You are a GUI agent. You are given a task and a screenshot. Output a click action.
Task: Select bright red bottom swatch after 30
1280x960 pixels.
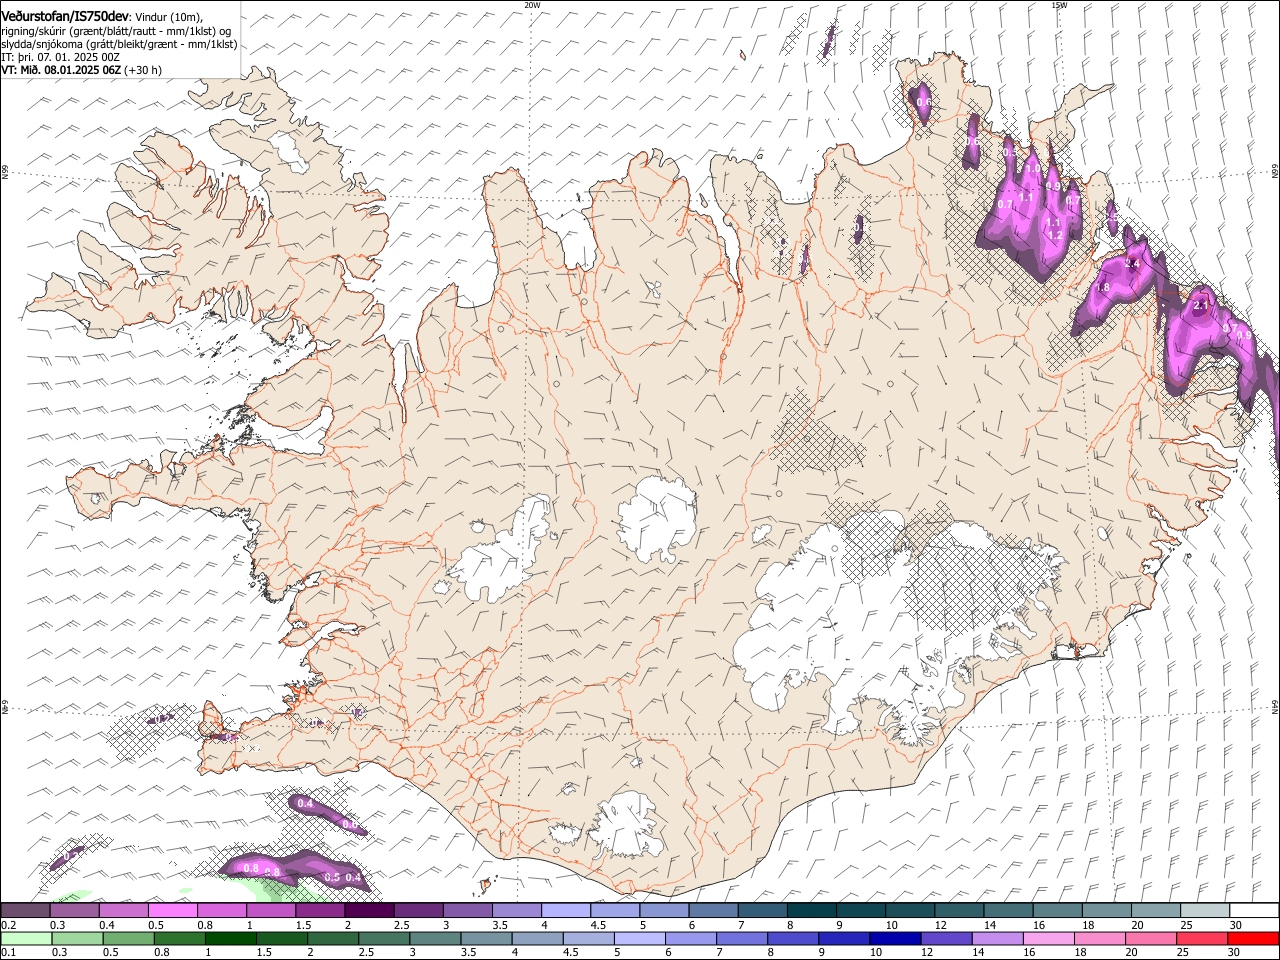(1252, 939)
